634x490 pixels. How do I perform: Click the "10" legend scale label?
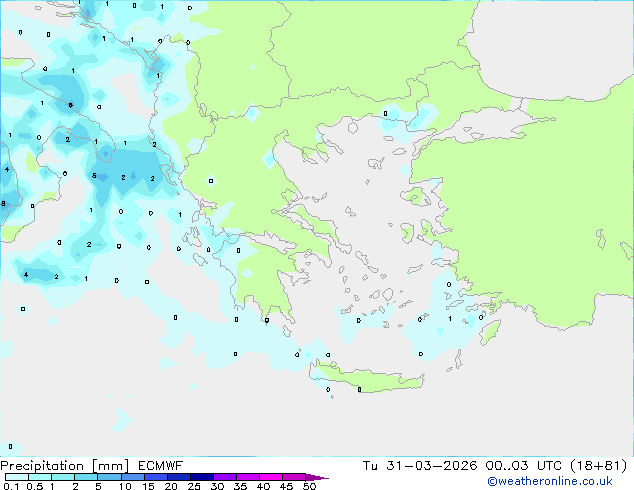tap(125, 486)
